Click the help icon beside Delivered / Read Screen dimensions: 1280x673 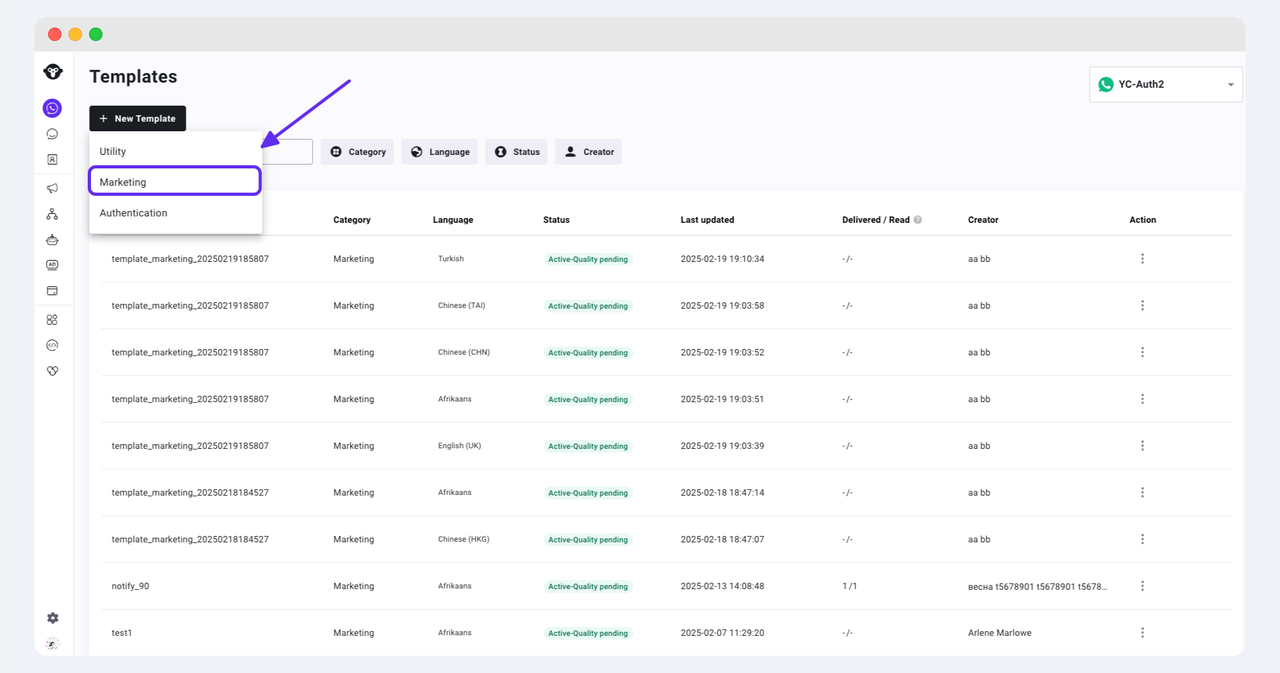tap(918, 220)
